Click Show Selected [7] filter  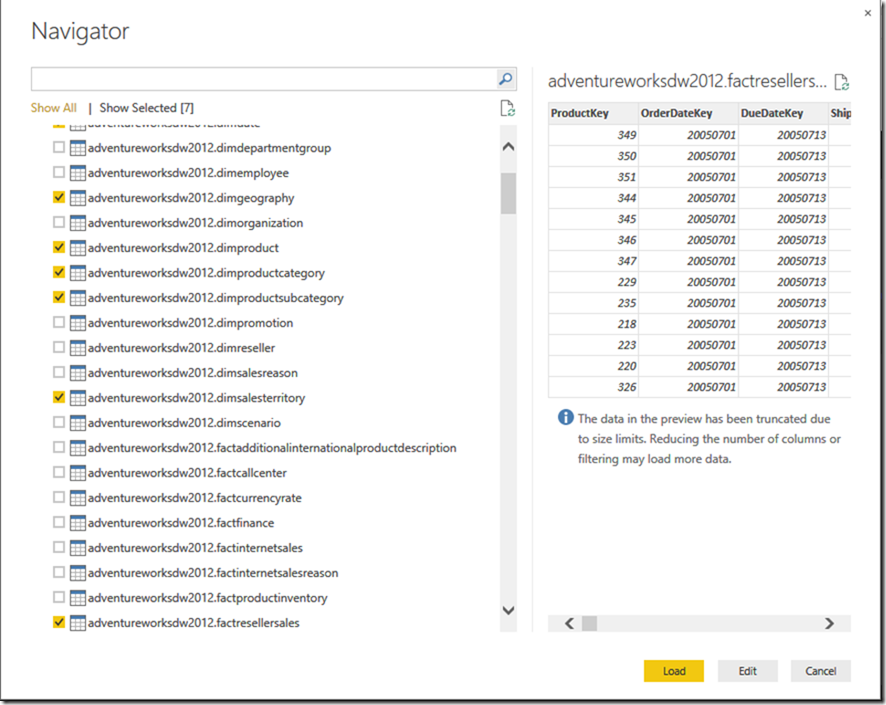[147, 108]
